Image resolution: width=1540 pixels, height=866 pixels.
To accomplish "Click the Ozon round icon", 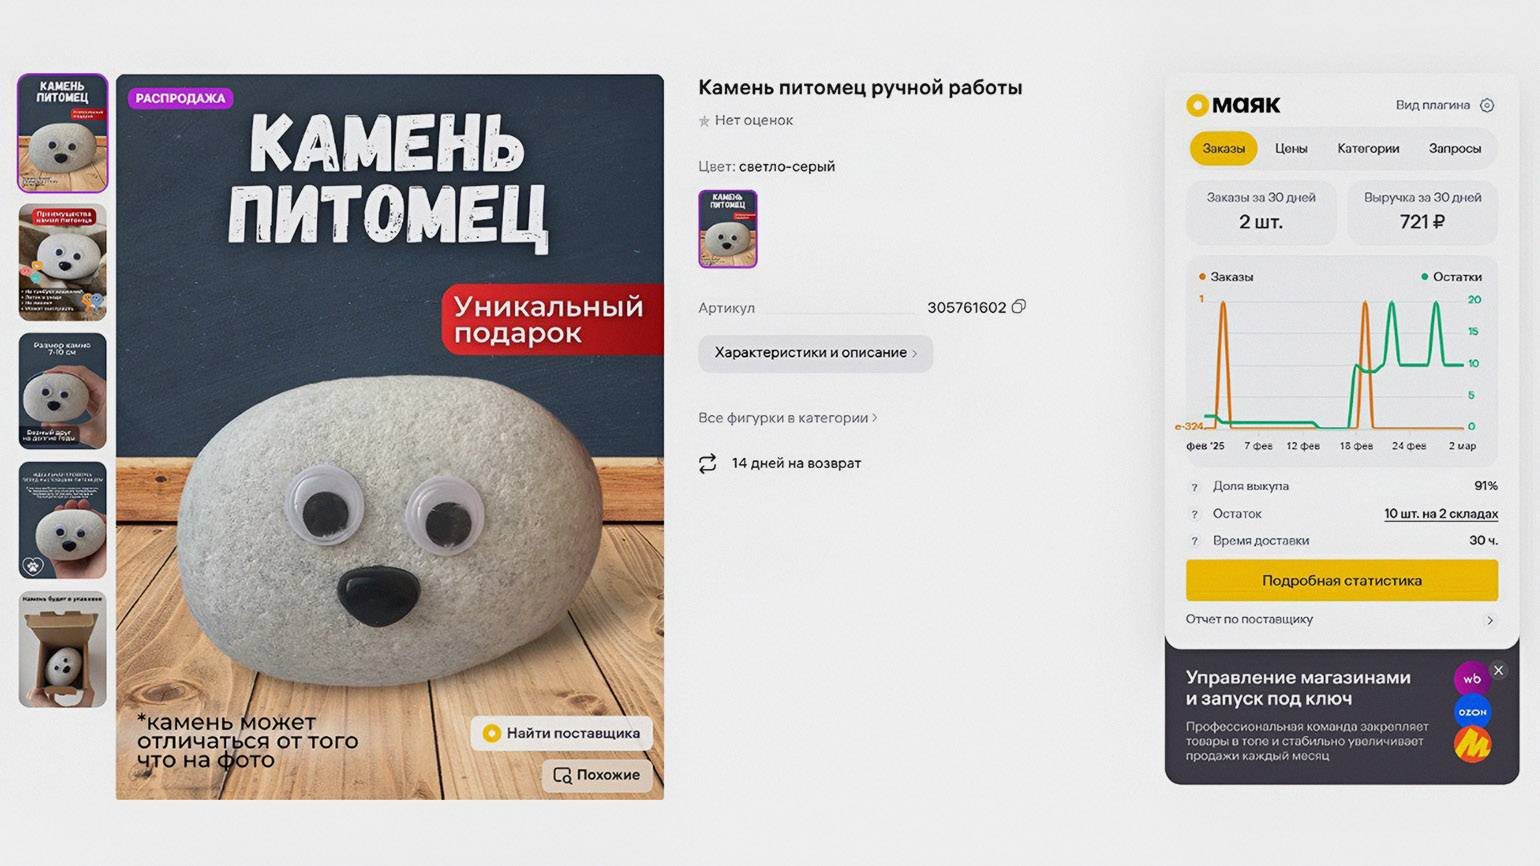I will (1472, 712).
